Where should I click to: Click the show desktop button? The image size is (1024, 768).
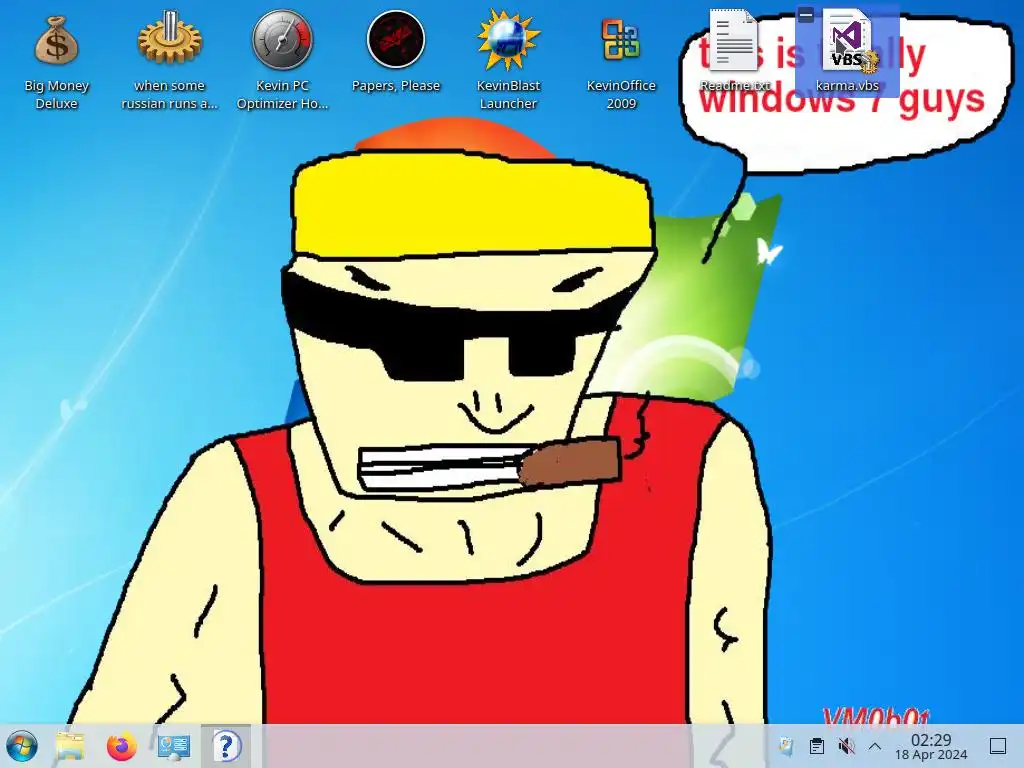coord(998,746)
